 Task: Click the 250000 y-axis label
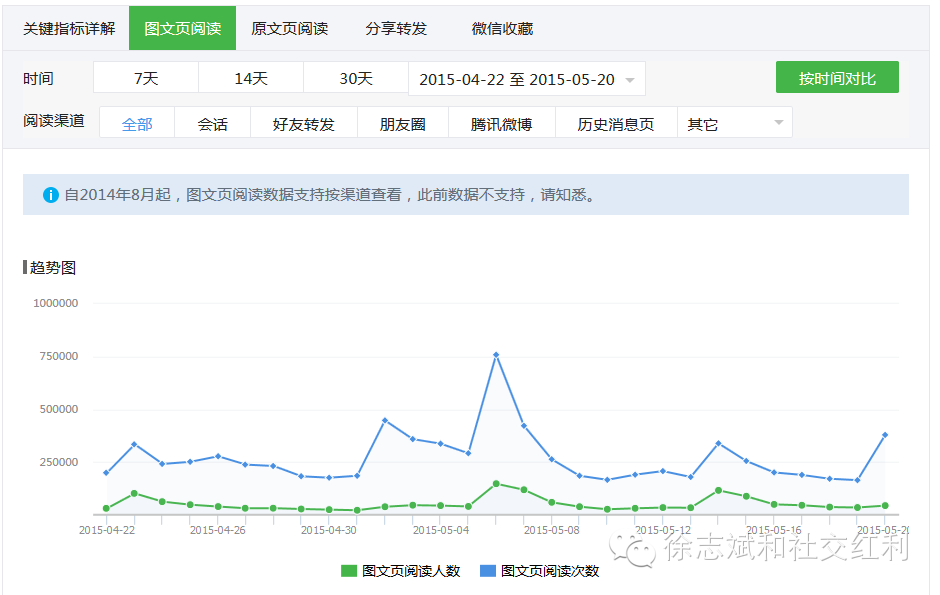(x=59, y=462)
